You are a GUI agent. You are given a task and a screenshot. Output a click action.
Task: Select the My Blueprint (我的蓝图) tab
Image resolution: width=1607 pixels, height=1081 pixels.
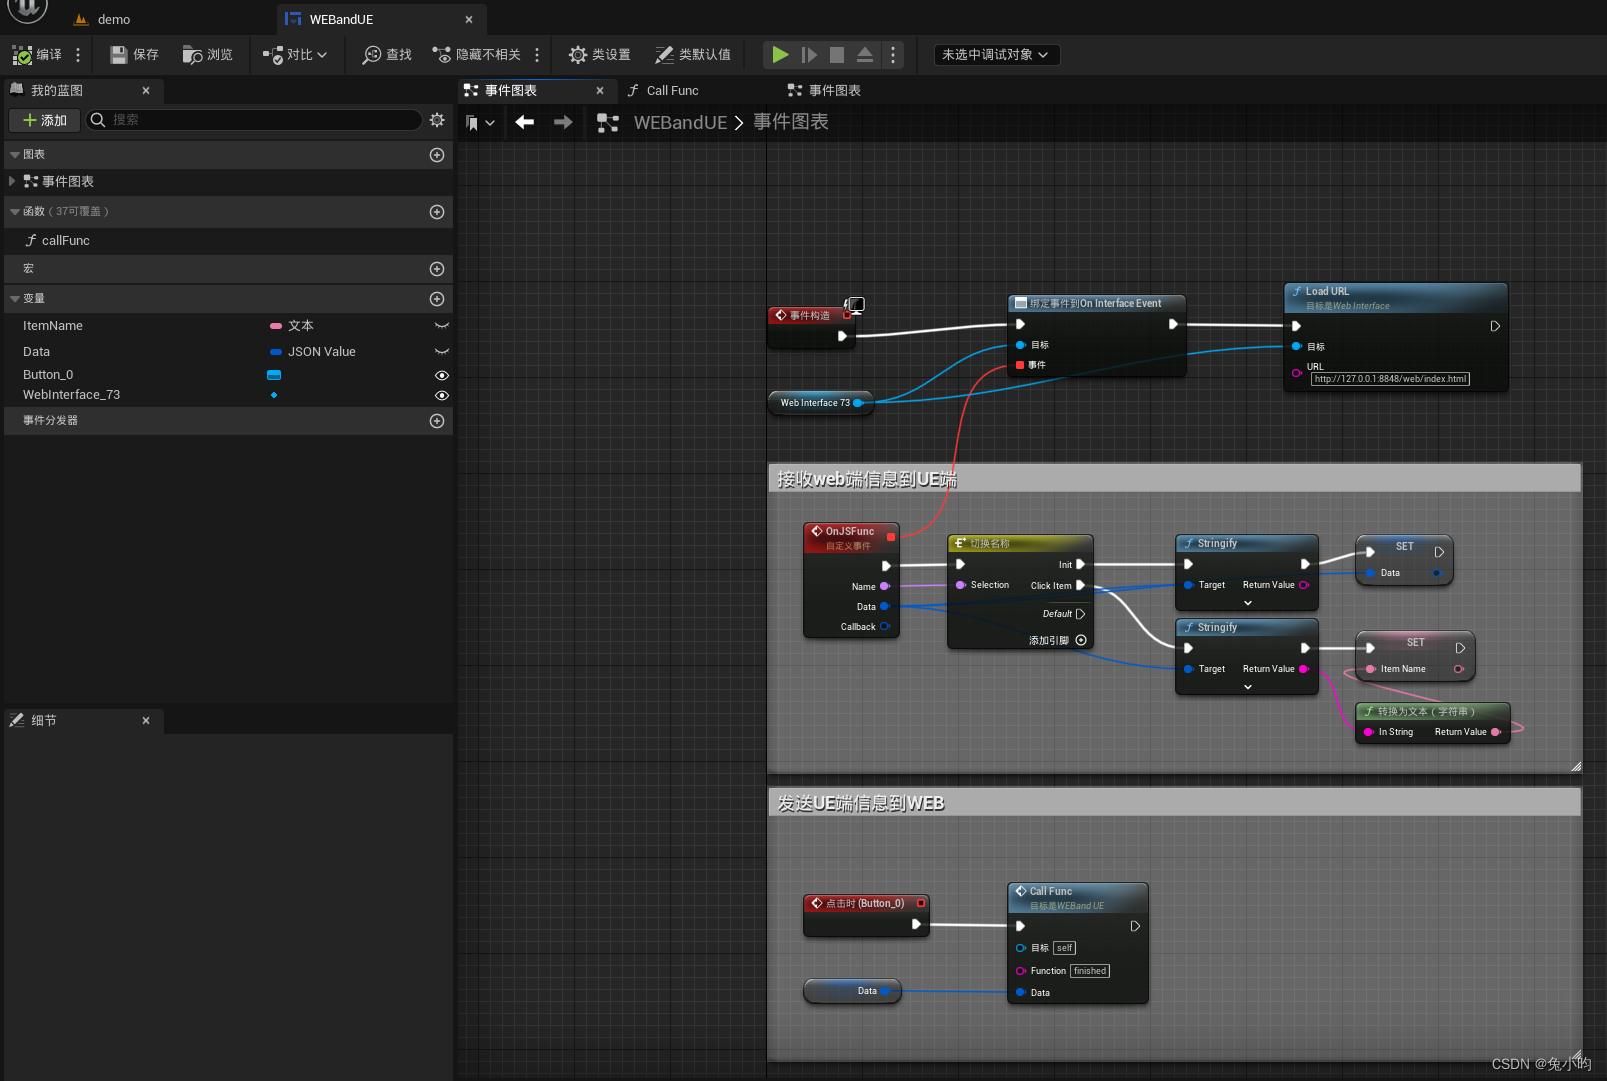[x=57, y=90]
